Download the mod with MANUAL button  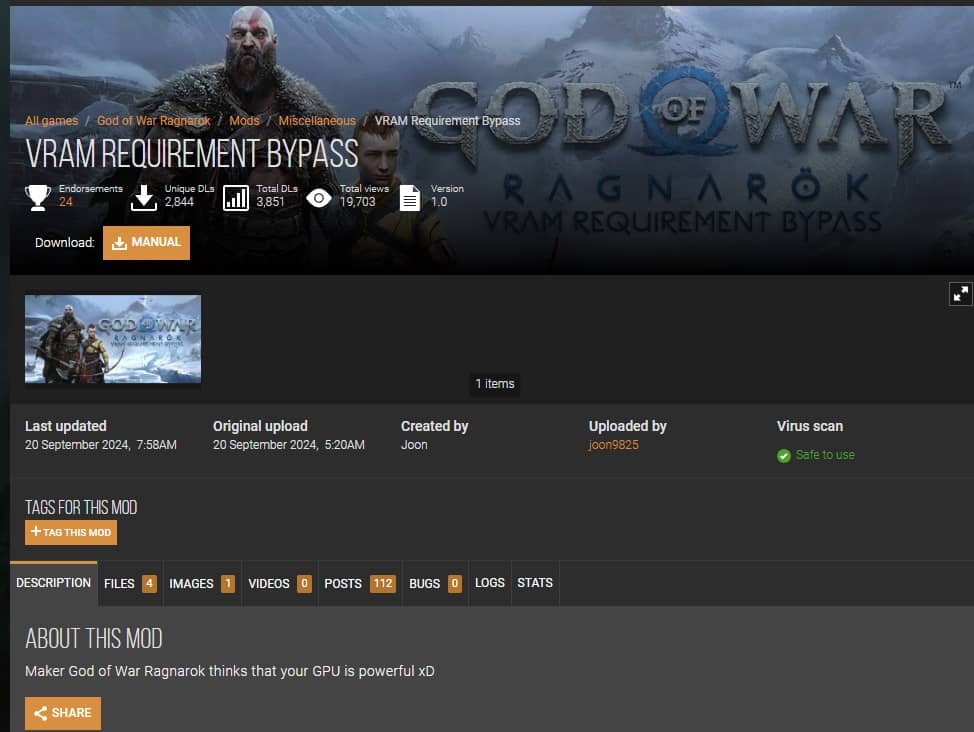pos(147,242)
